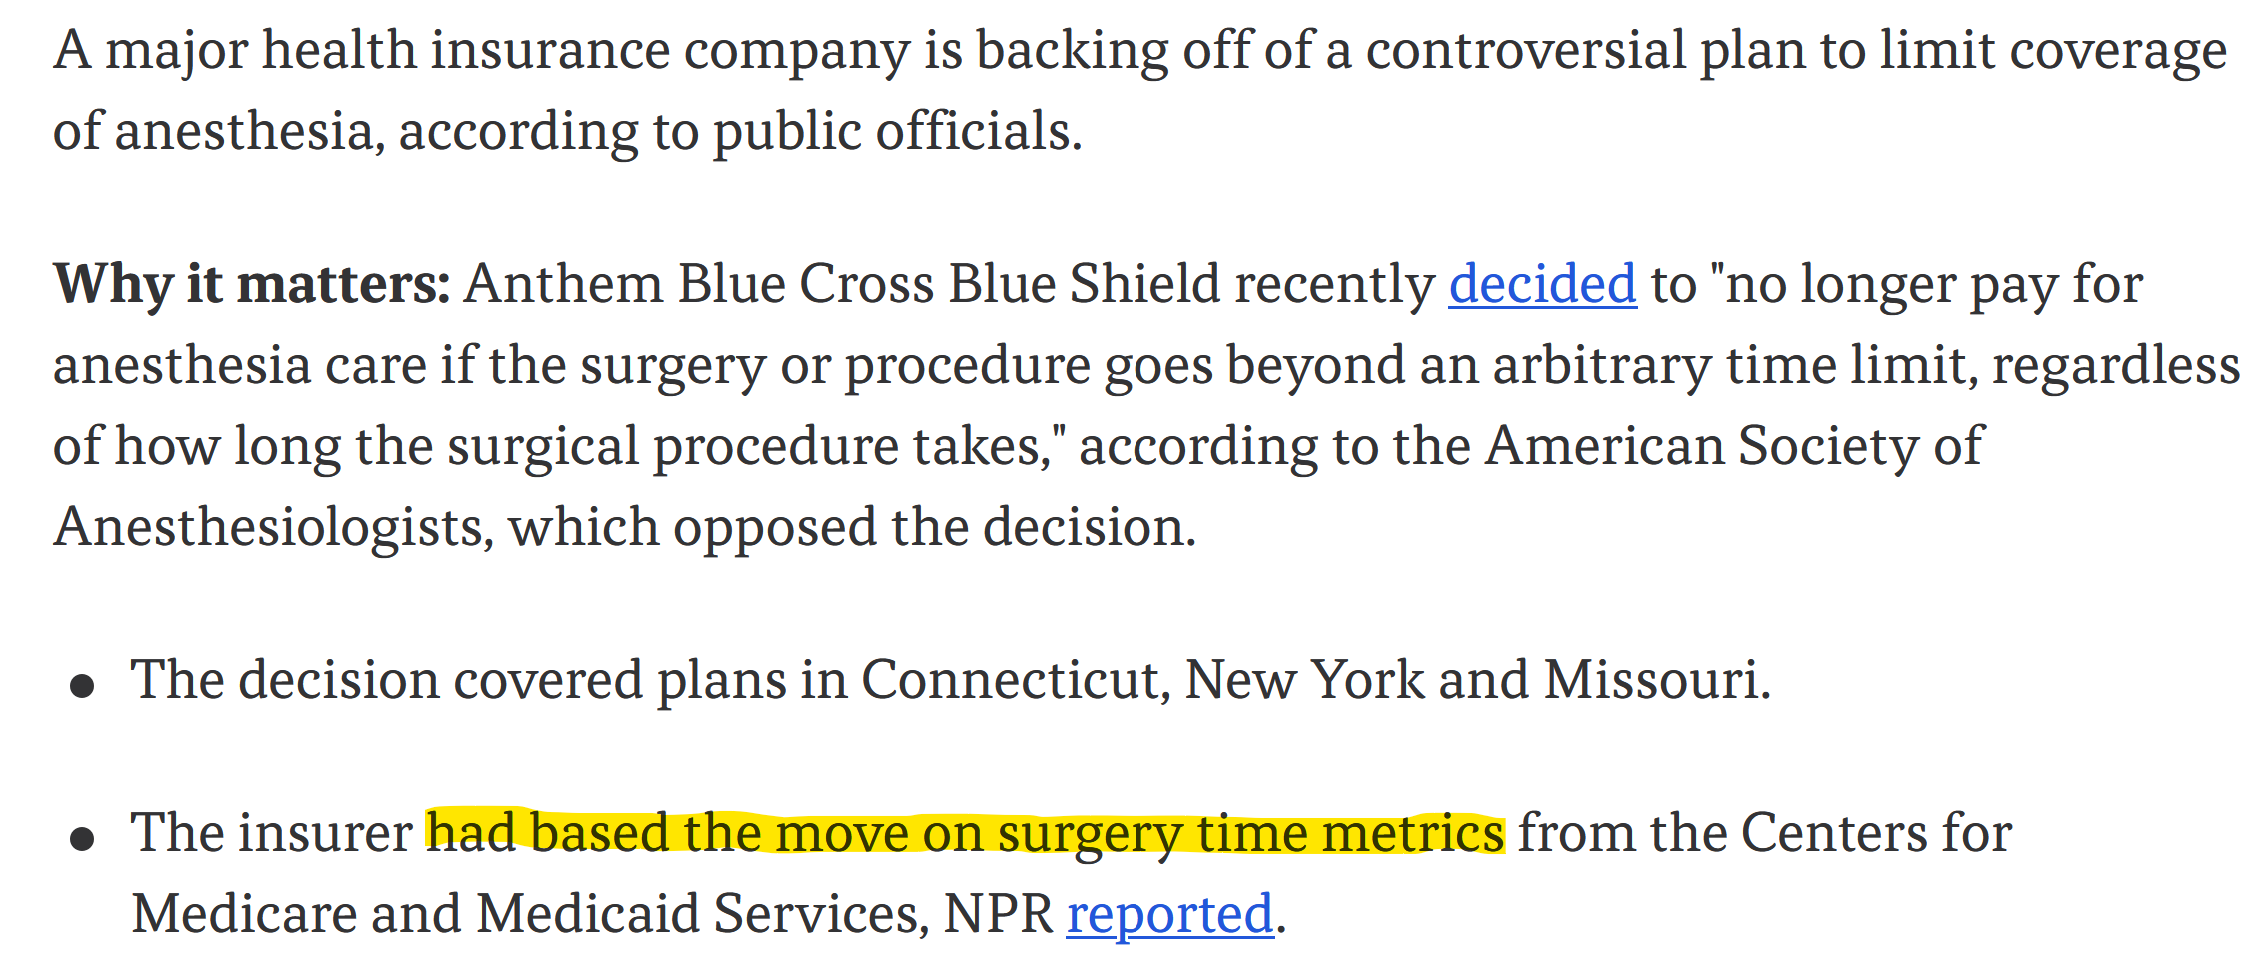Click the yellow highlighted text passage
The image size is (2268, 966).
pos(965,832)
